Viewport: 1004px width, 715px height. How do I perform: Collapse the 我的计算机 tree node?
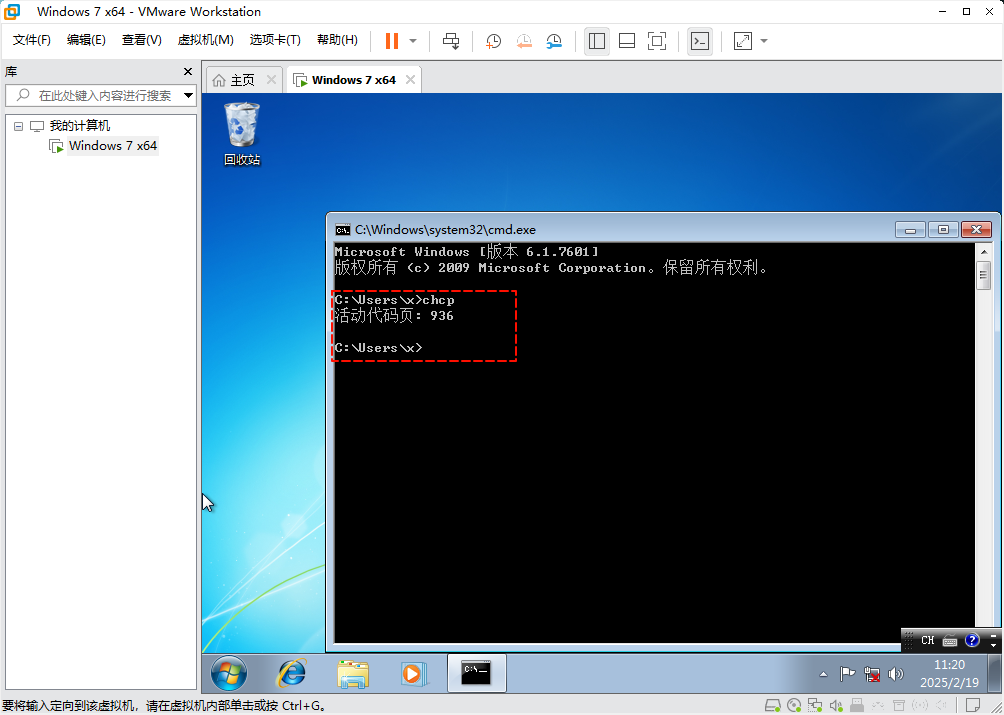(17, 125)
